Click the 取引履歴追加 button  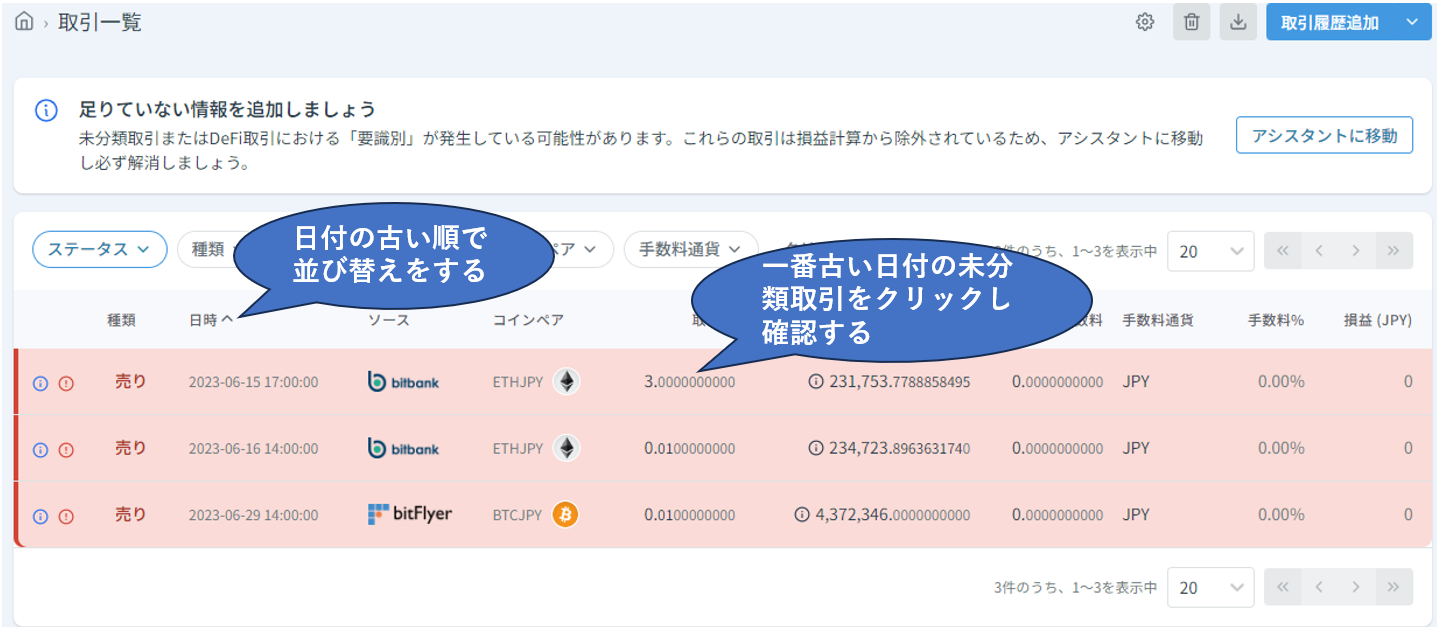click(1329, 22)
